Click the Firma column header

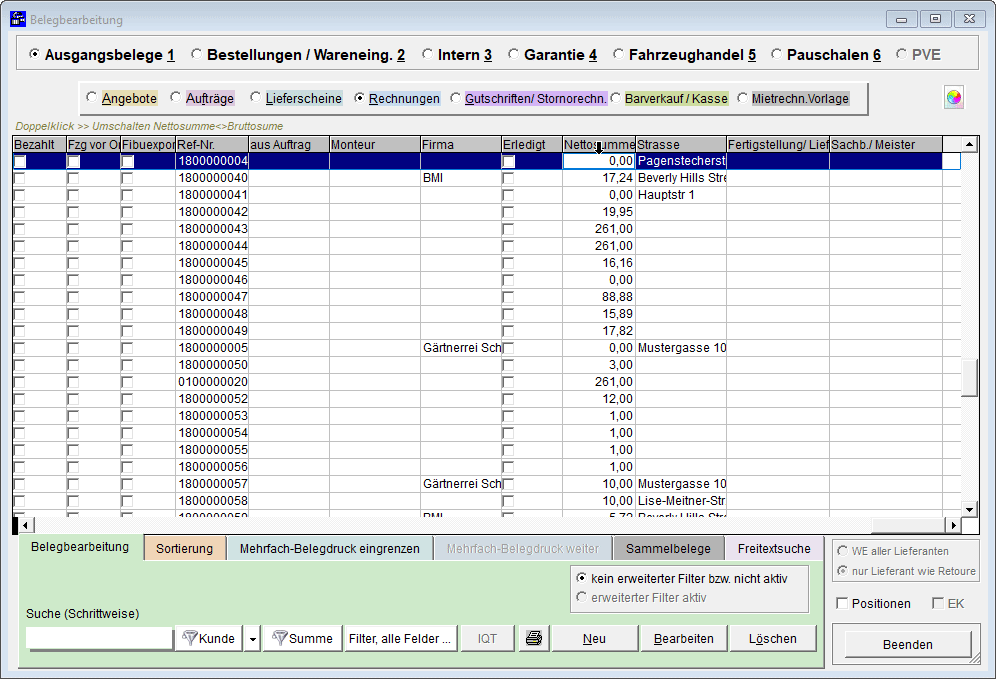[x=461, y=145]
